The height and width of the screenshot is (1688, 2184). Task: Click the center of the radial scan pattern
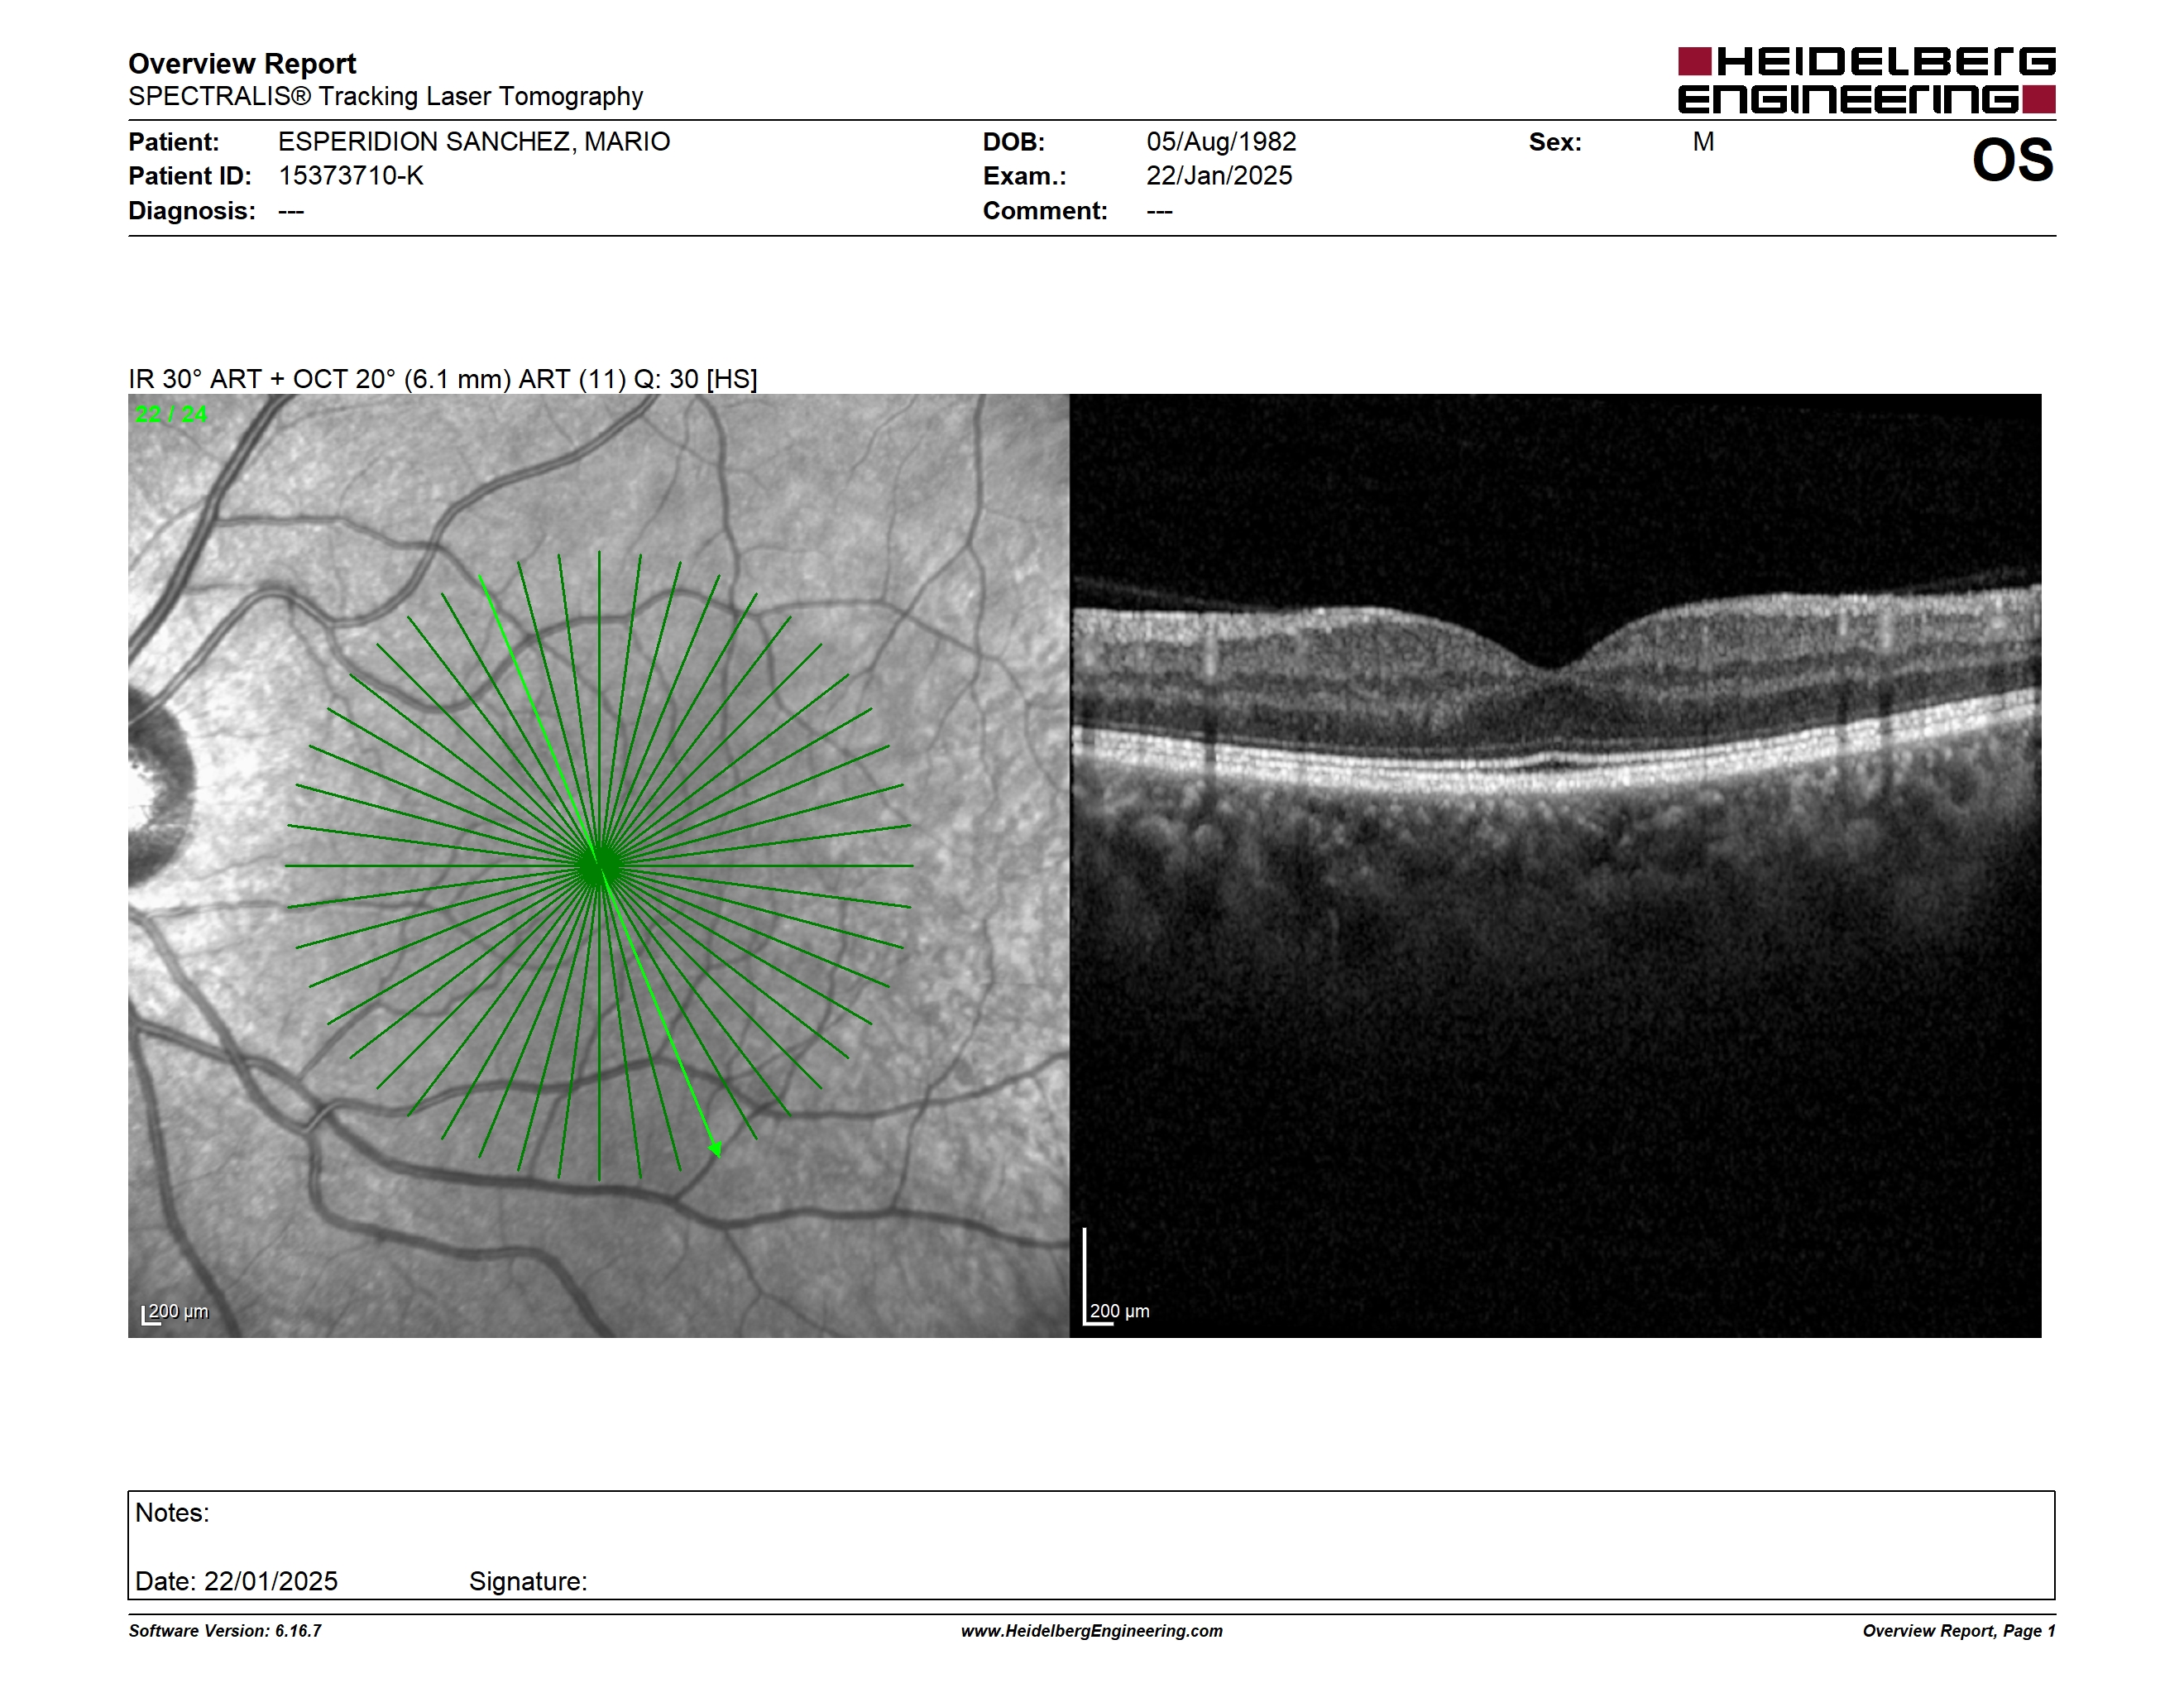point(599,866)
